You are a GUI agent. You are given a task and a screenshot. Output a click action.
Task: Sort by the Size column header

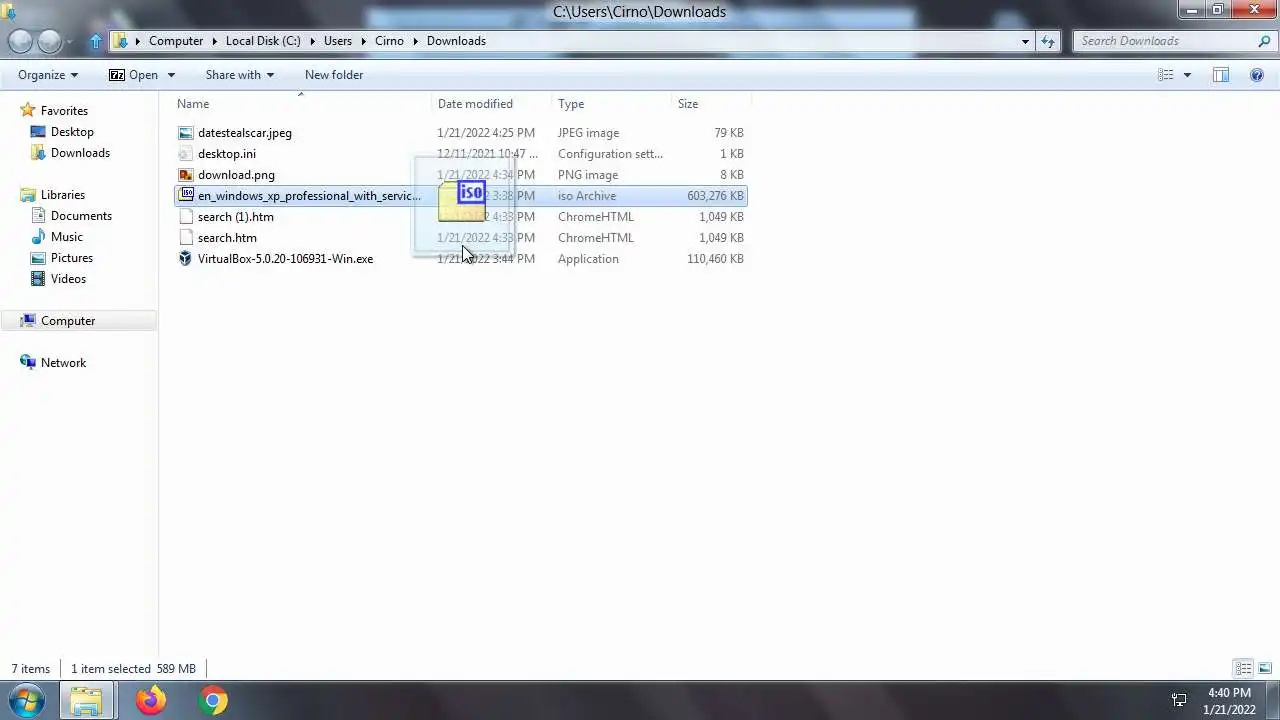(x=710, y=104)
